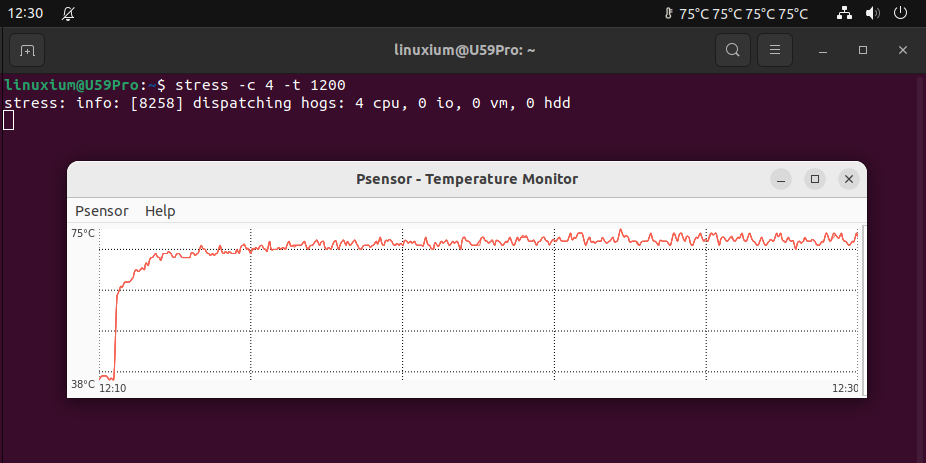
Task: Close the Psensor Temperature Monitor window
Action: point(849,179)
